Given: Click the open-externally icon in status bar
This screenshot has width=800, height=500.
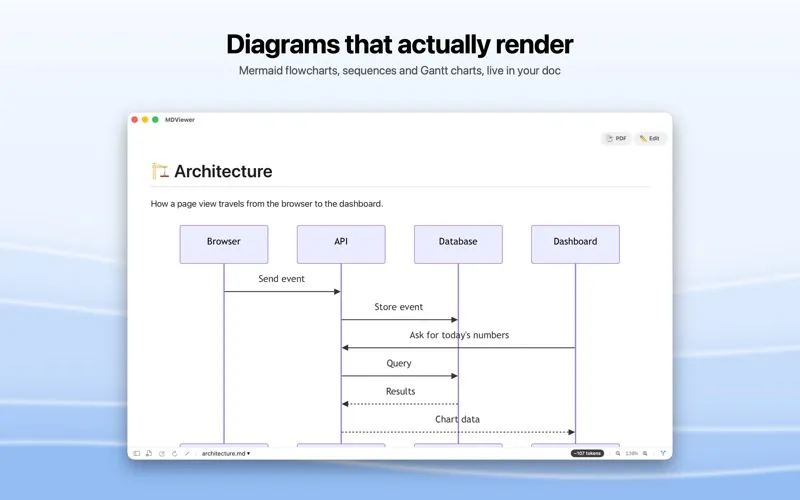Looking at the screenshot, I should click(x=162, y=453).
